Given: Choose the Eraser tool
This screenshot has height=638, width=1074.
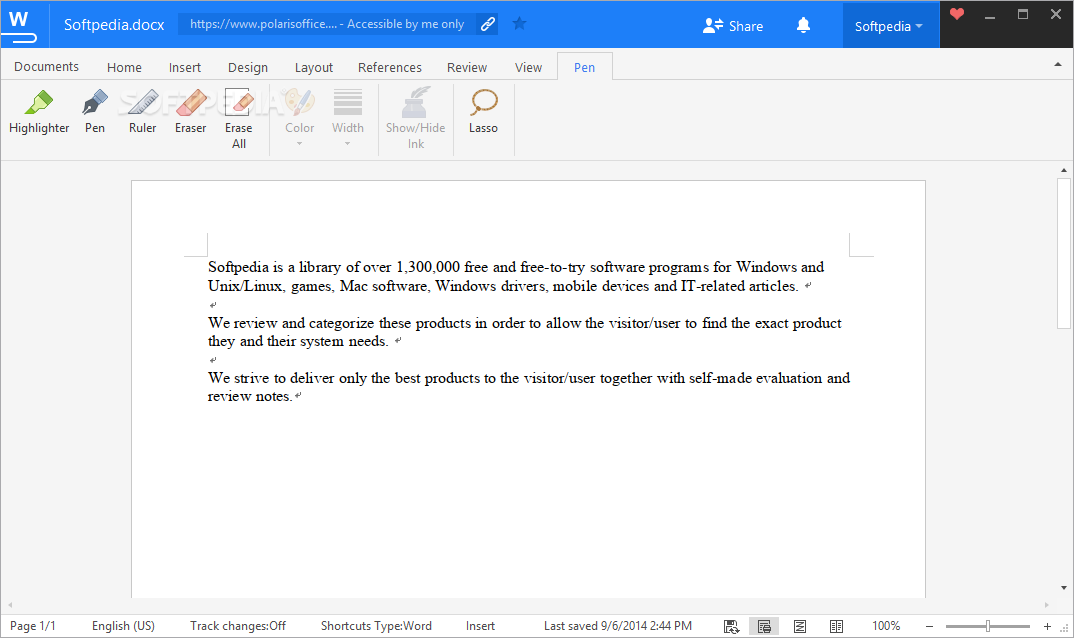Looking at the screenshot, I should [190, 112].
